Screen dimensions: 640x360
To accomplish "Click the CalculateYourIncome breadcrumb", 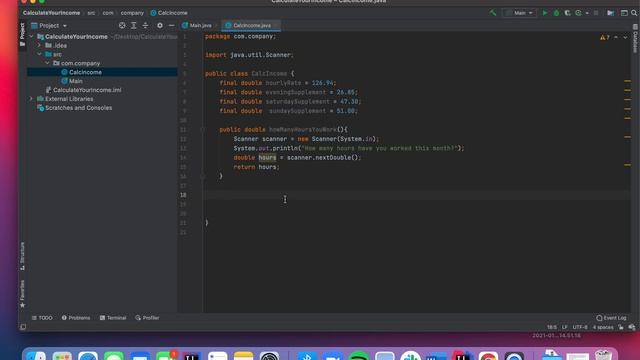I will tap(51, 13).
